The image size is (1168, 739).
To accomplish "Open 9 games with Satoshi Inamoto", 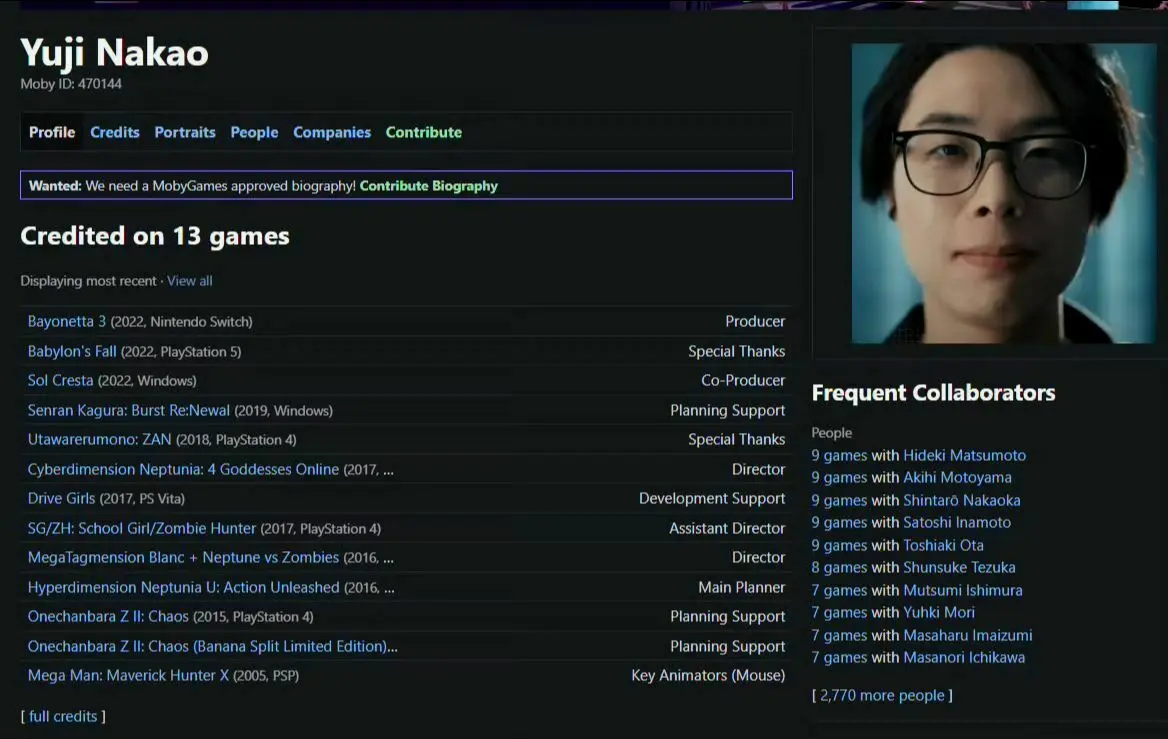I will tap(911, 523).
